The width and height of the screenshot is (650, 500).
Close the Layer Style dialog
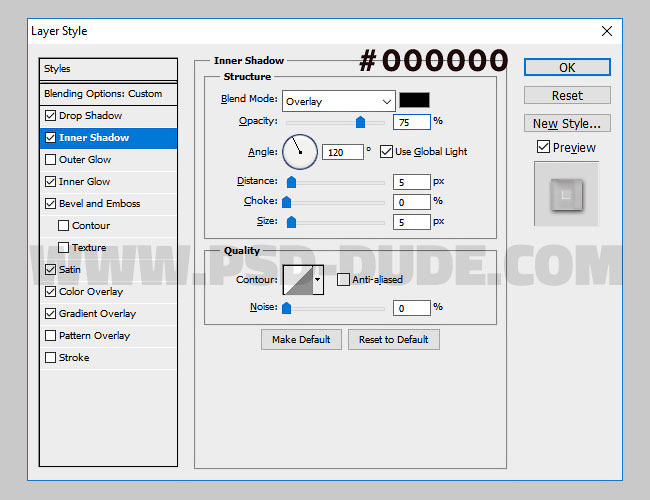coord(607,31)
